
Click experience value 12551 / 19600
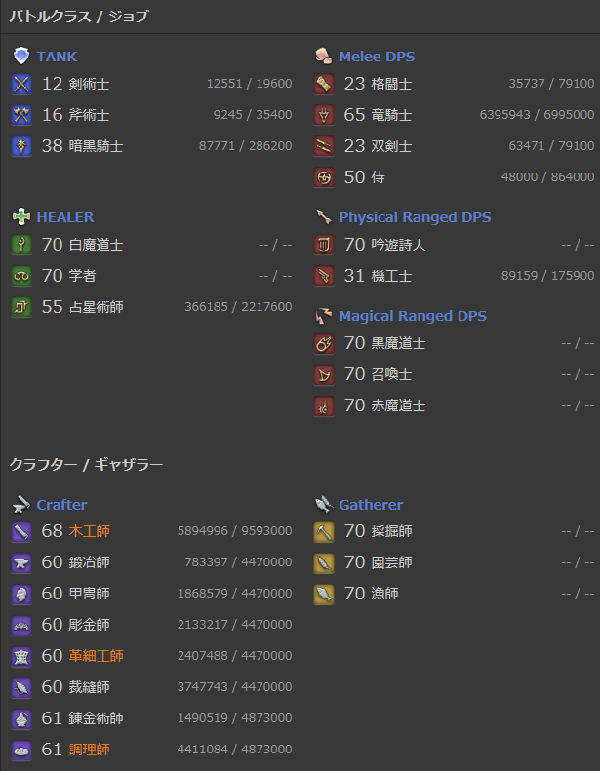[x=249, y=84]
